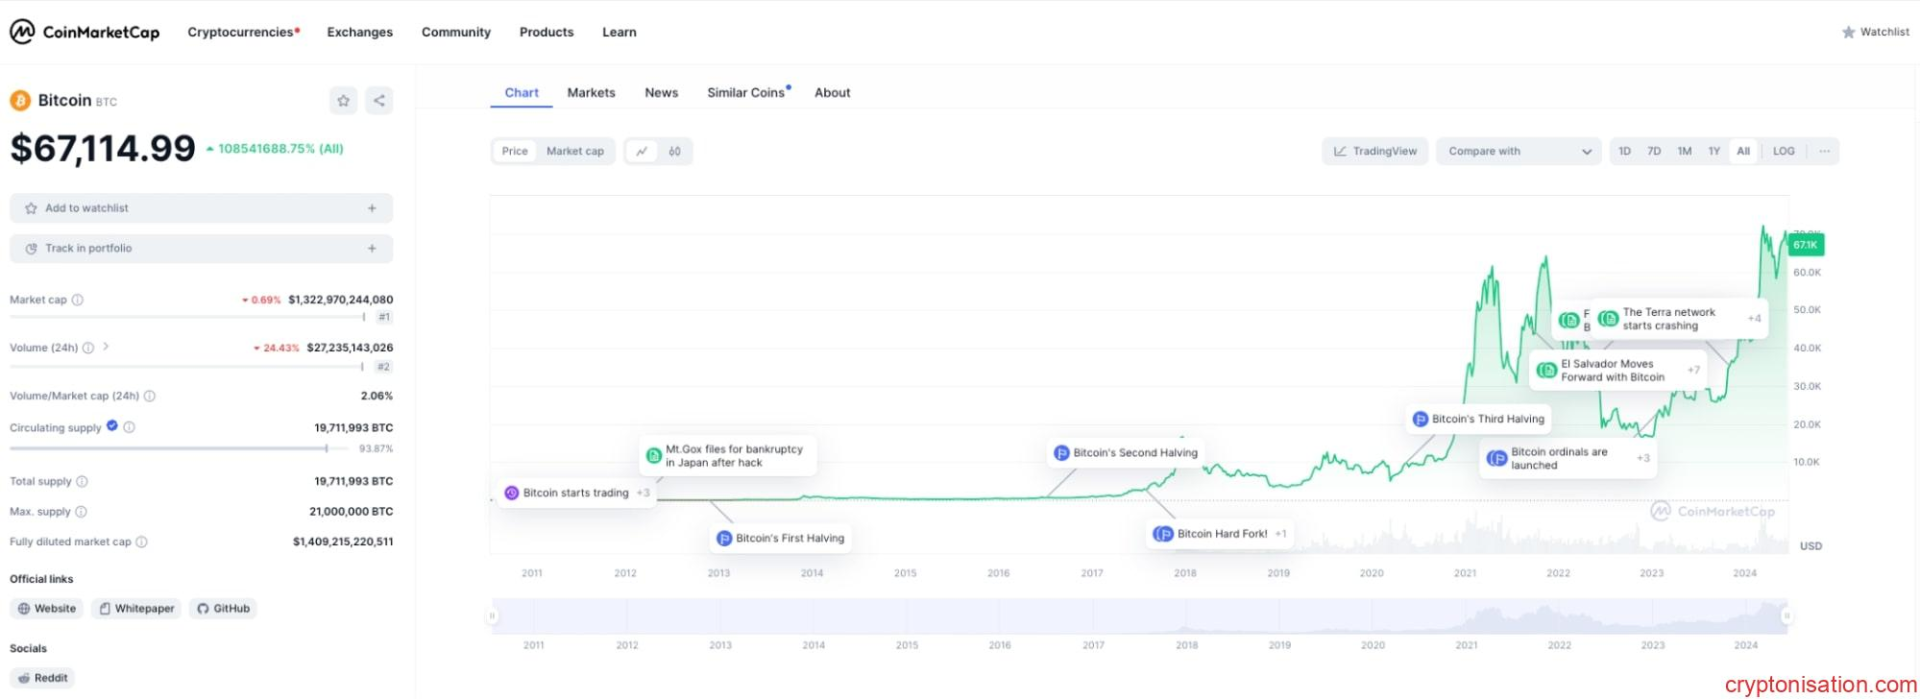Star Bitcoin with the favorite icon
1920x699 pixels.
(343, 100)
